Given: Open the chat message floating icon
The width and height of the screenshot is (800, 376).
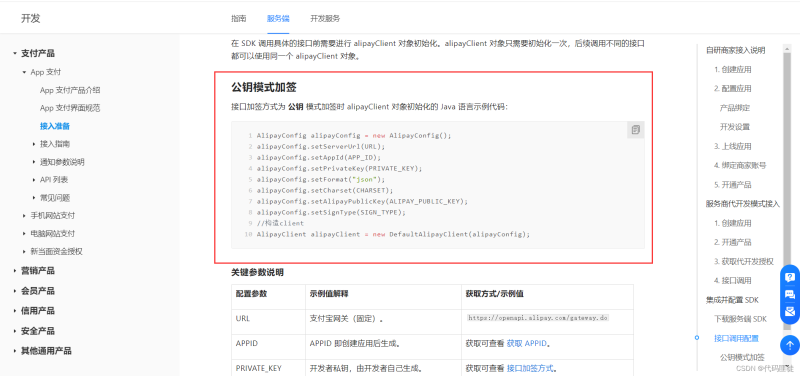Looking at the screenshot, I should pyautogui.click(x=790, y=294).
